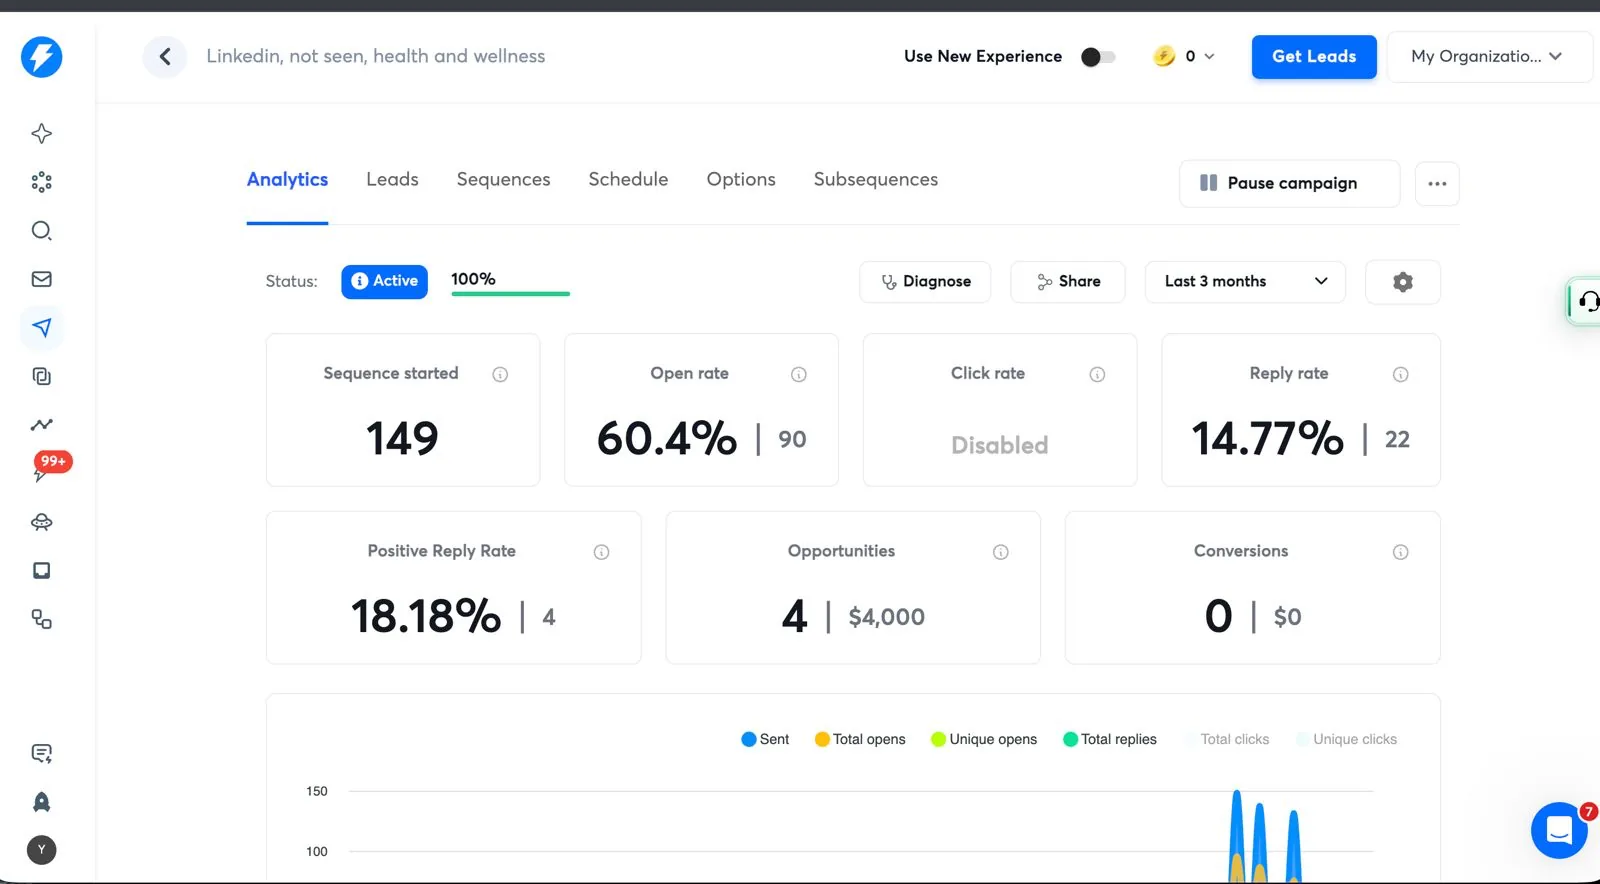The width and height of the screenshot is (1600, 884).
Task: Click the rocket icon in sidebar
Action: click(41, 802)
